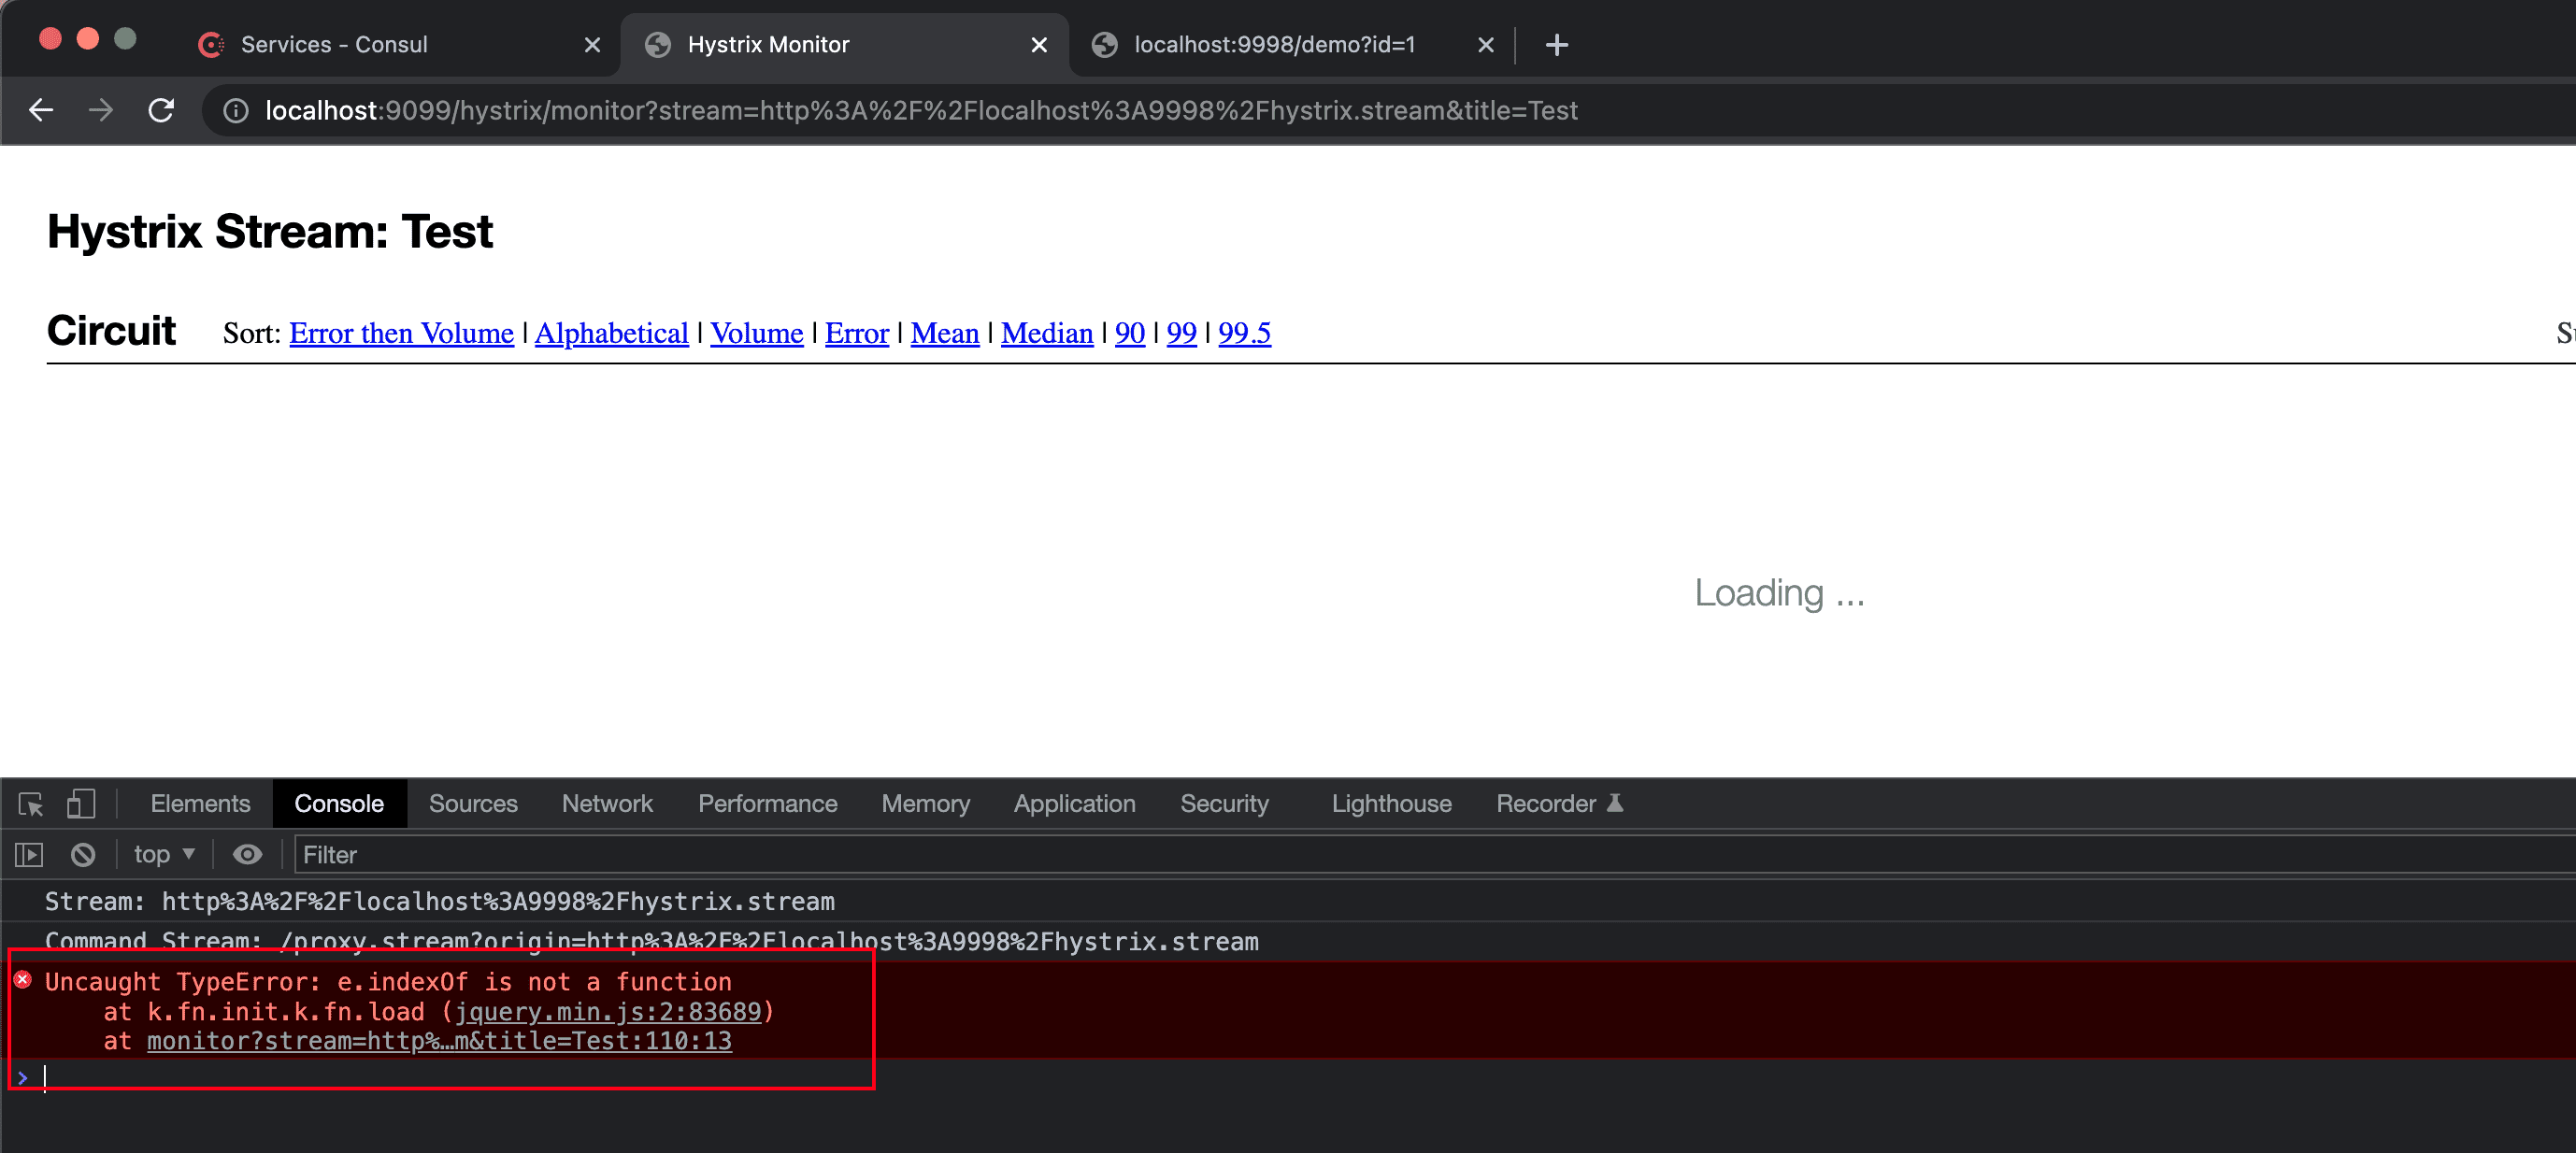Open the Console panel

(339, 804)
